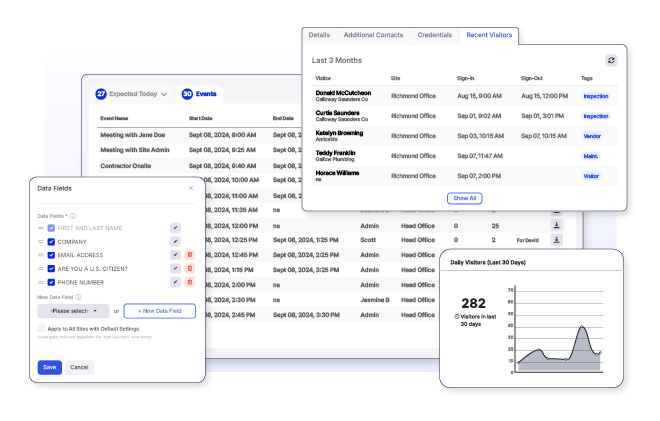Click Richmond Office in Horace Williams row
This screenshot has height=421, width=660.
pos(413,176)
